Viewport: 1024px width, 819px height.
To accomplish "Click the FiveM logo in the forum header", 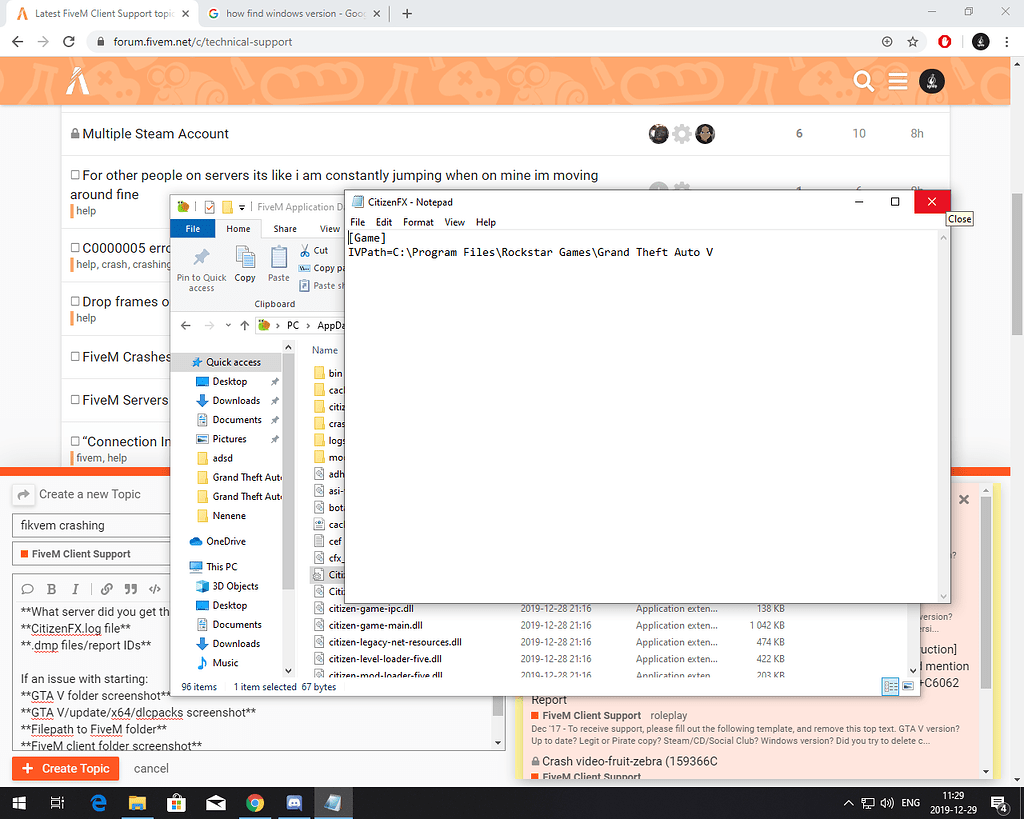I will [x=77, y=82].
